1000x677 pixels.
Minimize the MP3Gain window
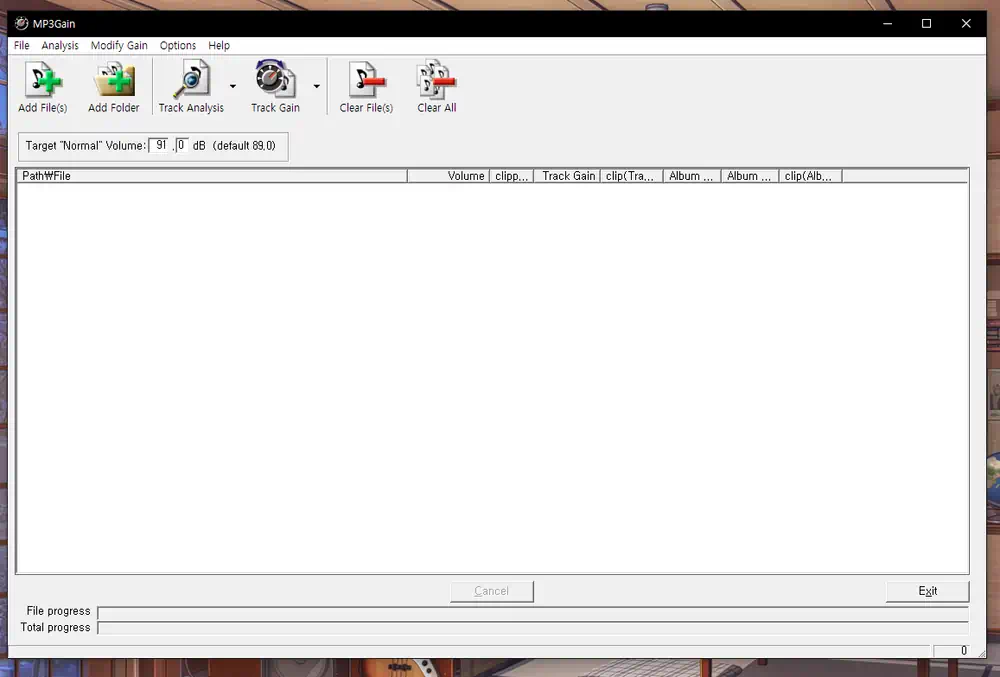coord(887,24)
